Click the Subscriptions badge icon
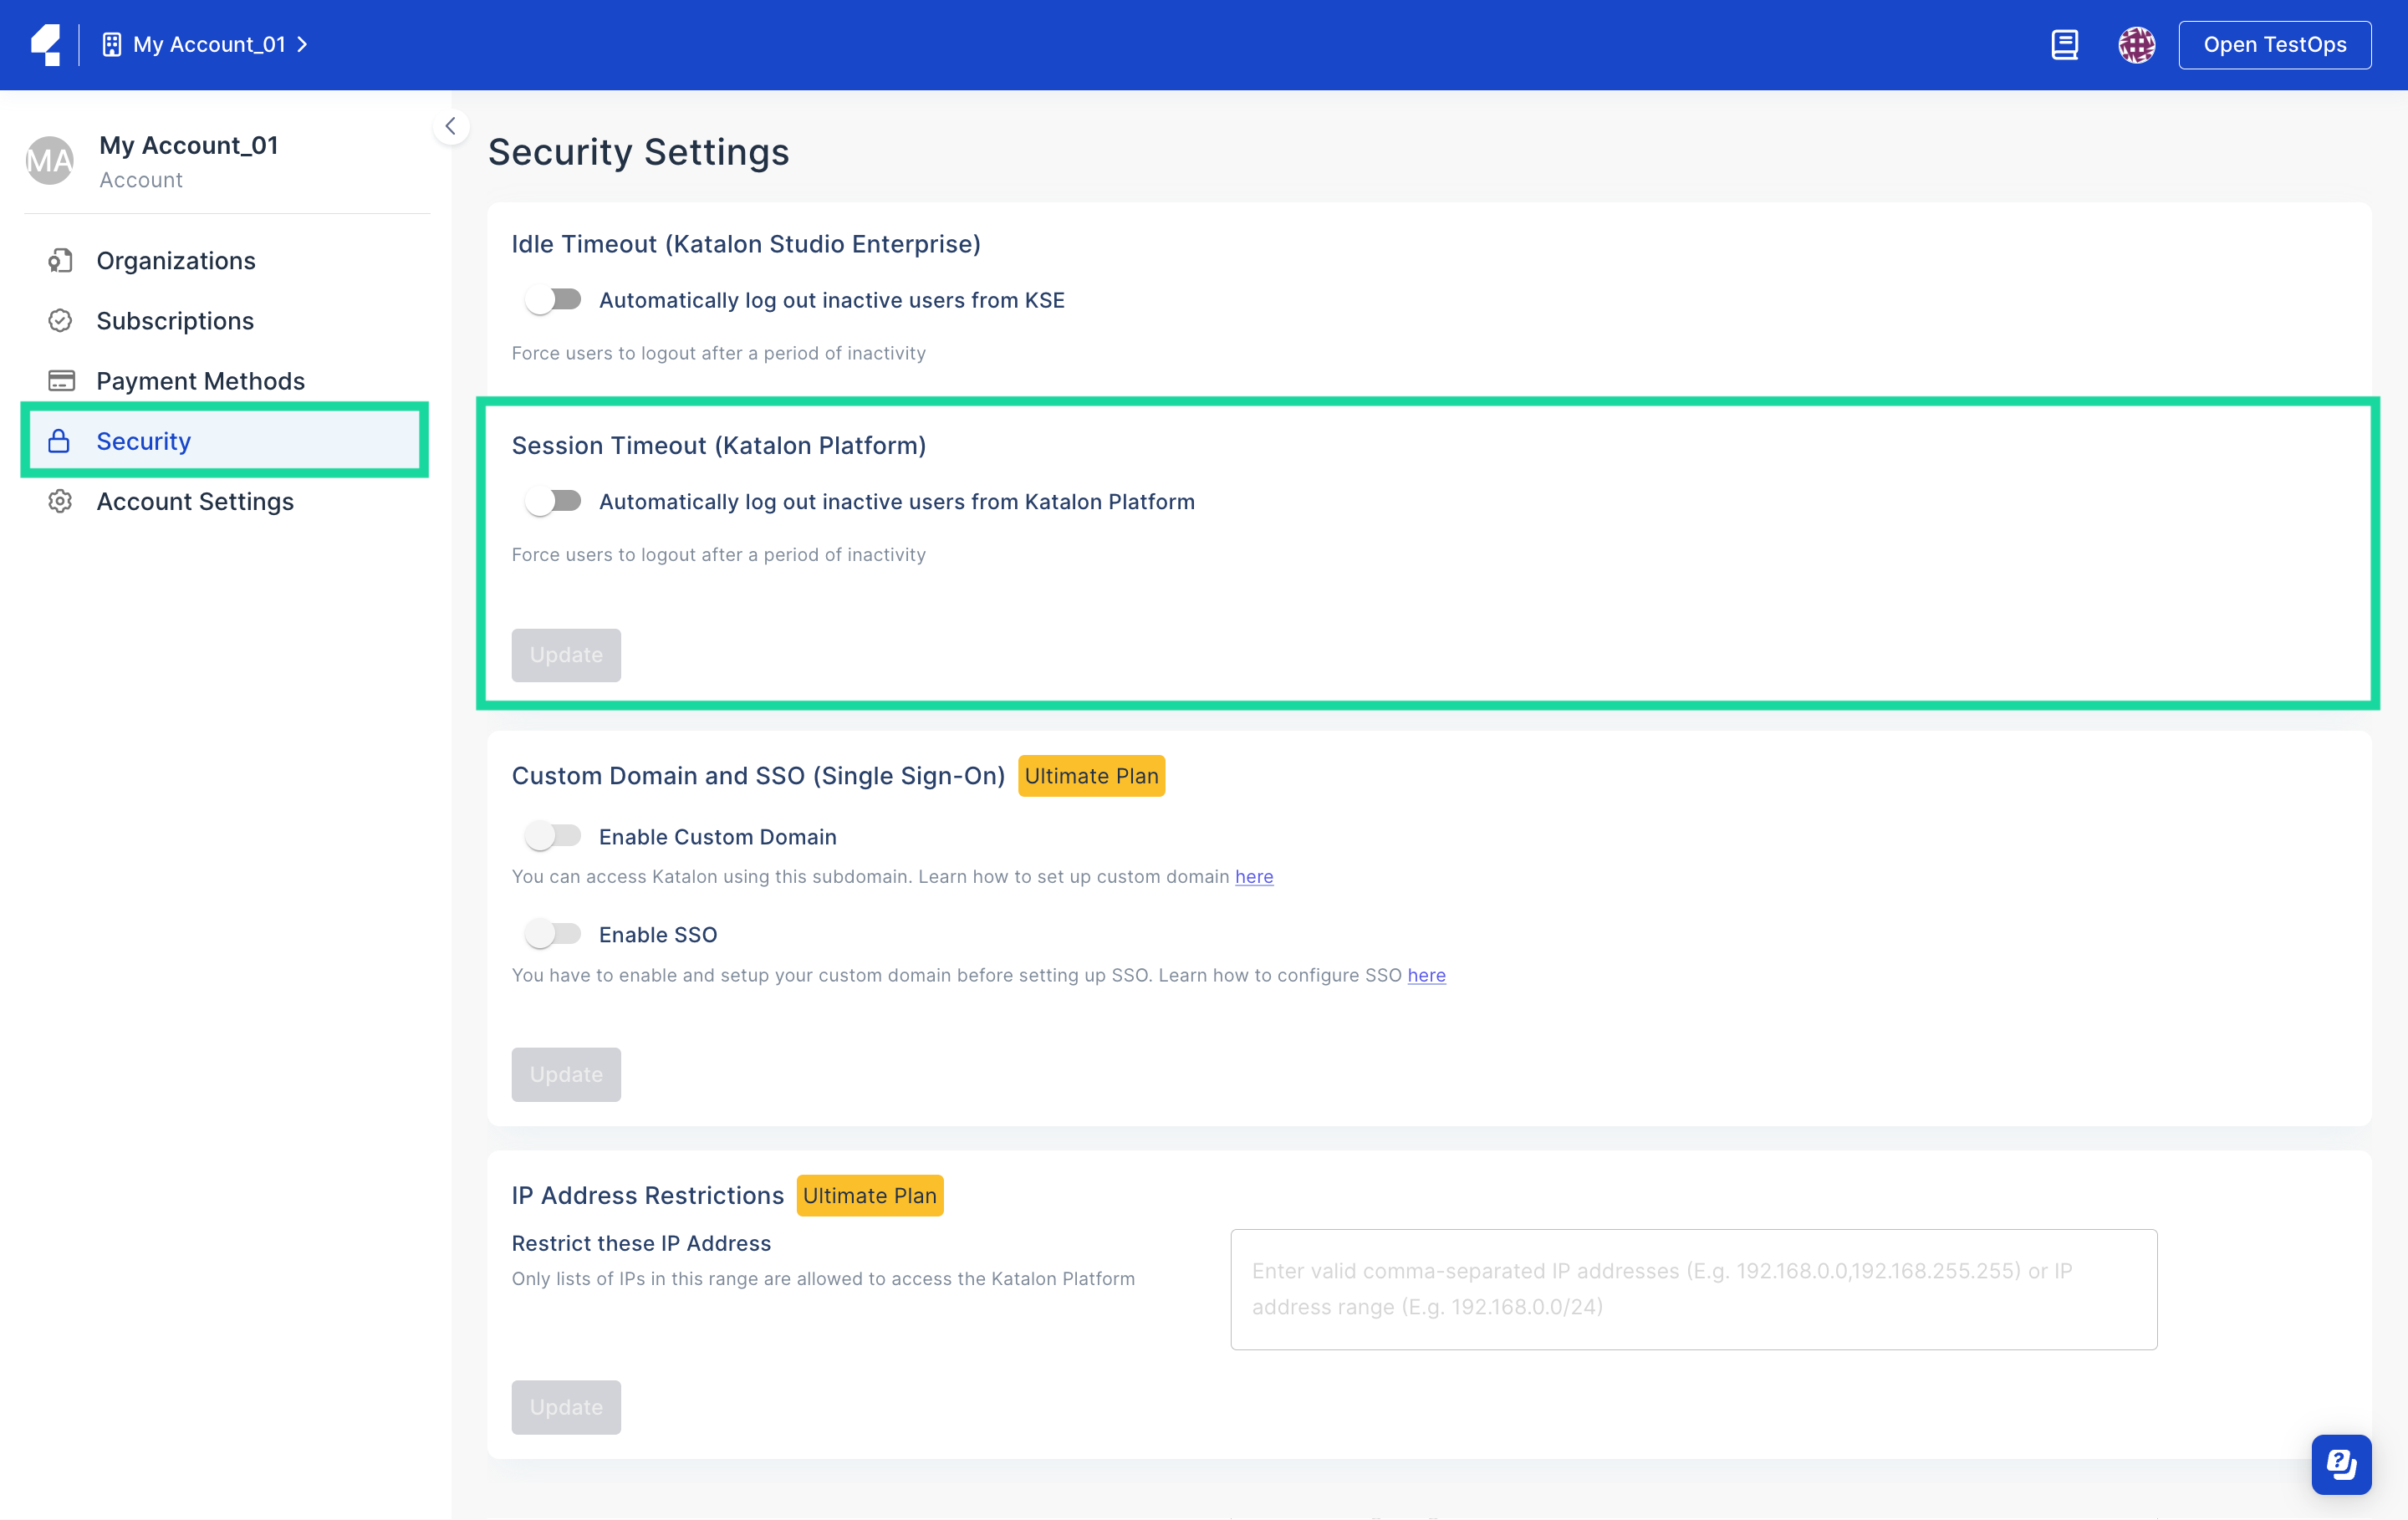The image size is (2408, 1520). coord(60,321)
